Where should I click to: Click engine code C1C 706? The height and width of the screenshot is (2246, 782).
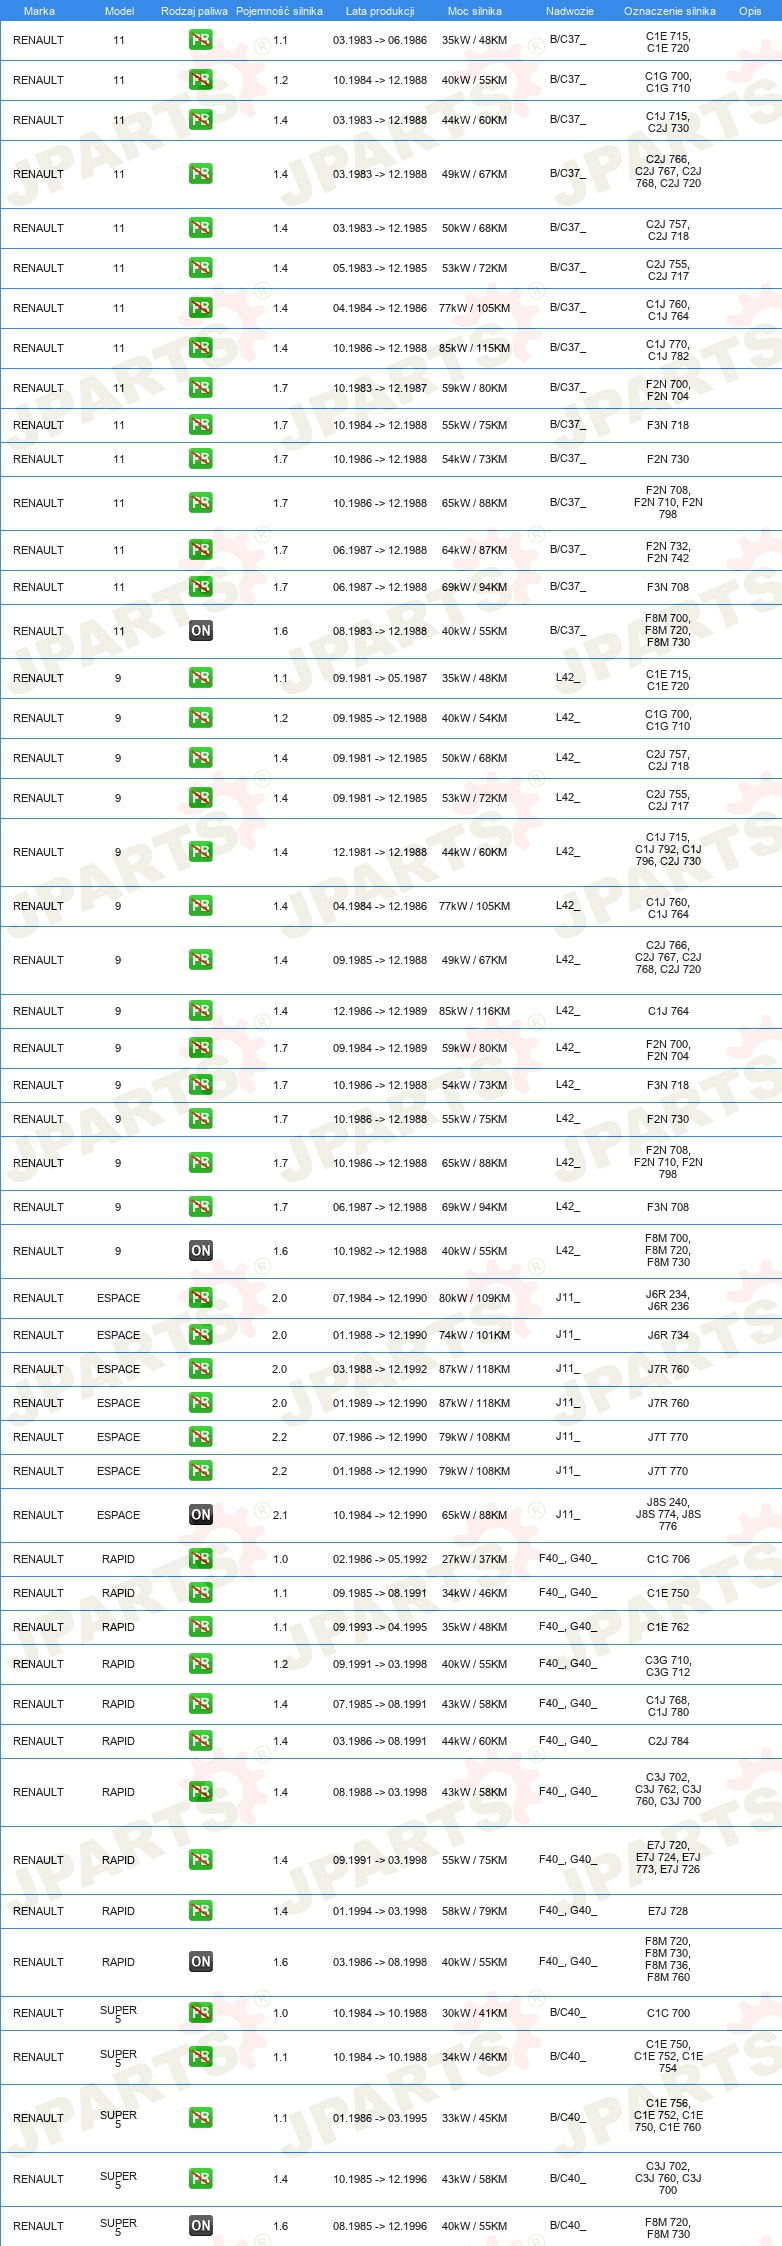pos(668,1559)
